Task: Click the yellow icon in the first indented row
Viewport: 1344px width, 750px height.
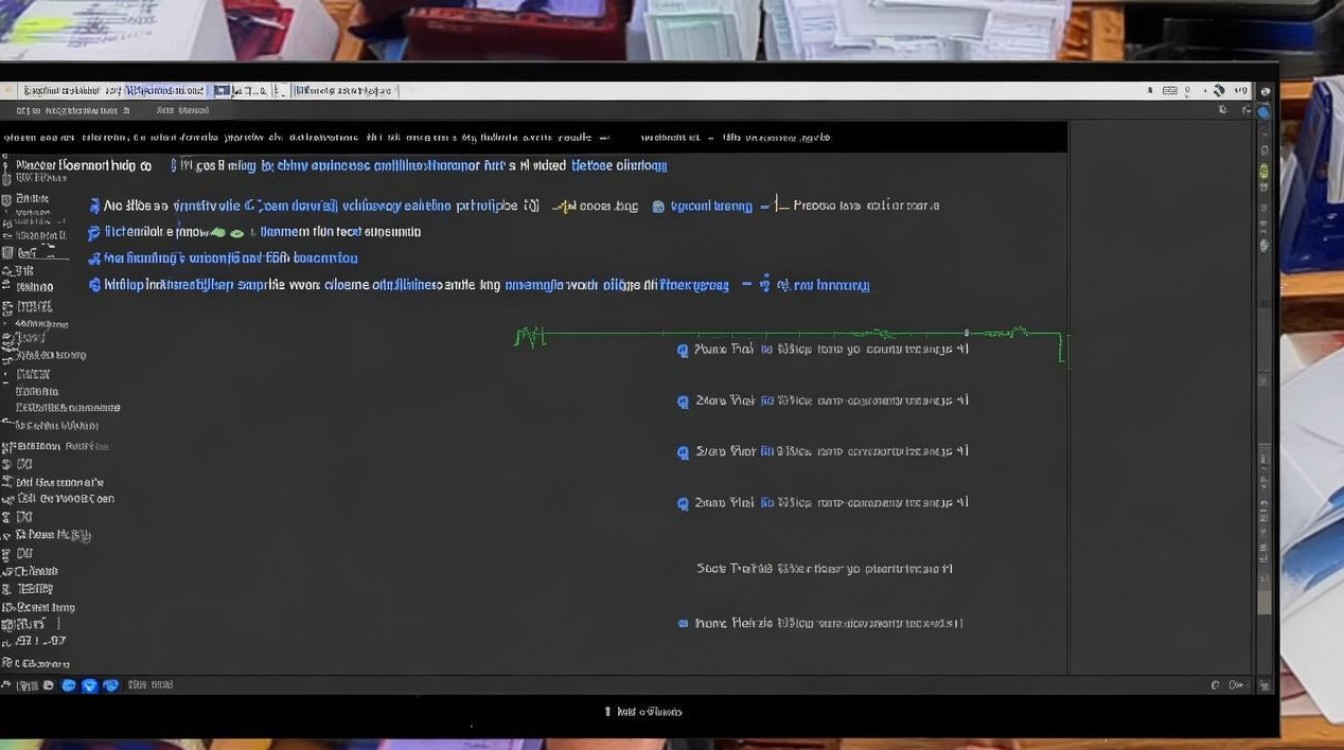Action: 566,206
